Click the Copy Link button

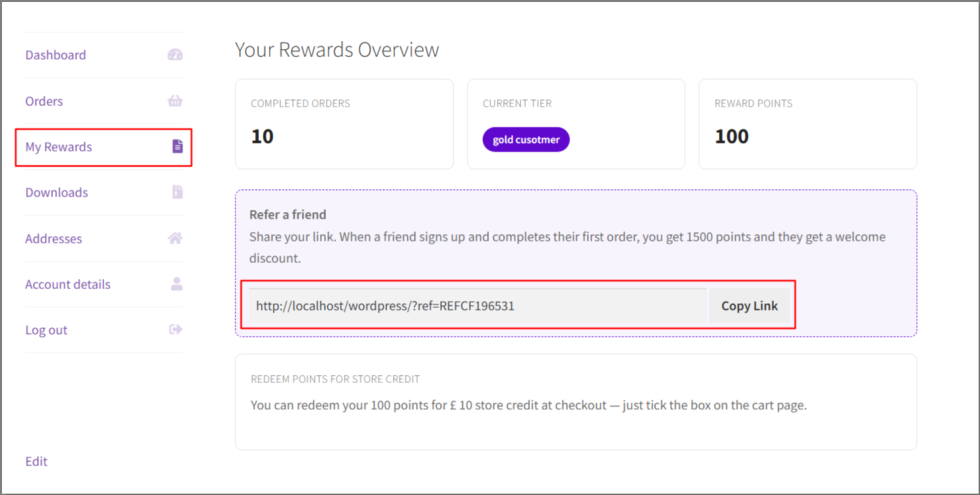click(749, 306)
